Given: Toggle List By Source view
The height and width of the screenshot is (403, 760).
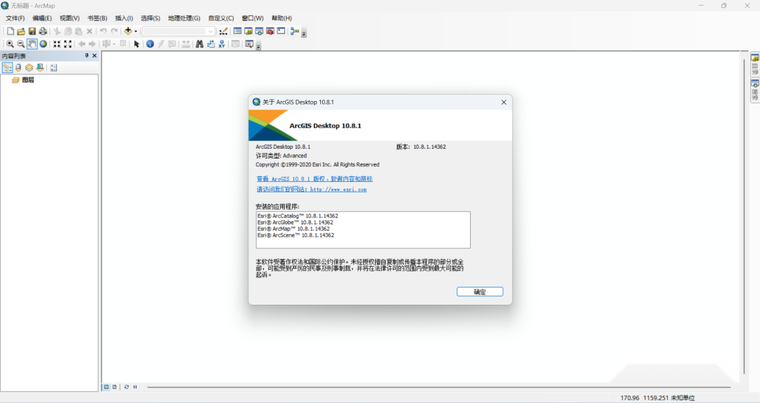Looking at the screenshot, I should 18,67.
